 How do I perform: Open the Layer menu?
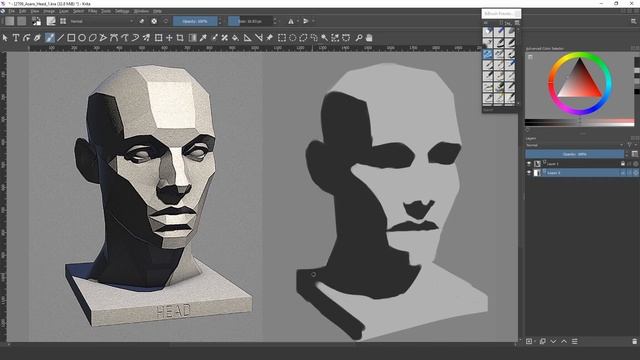[x=64, y=11]
